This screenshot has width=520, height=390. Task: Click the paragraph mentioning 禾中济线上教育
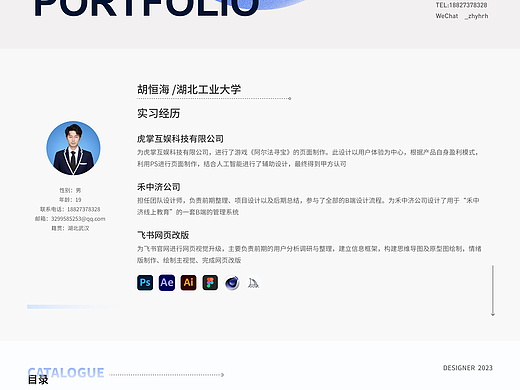point(308,206)
